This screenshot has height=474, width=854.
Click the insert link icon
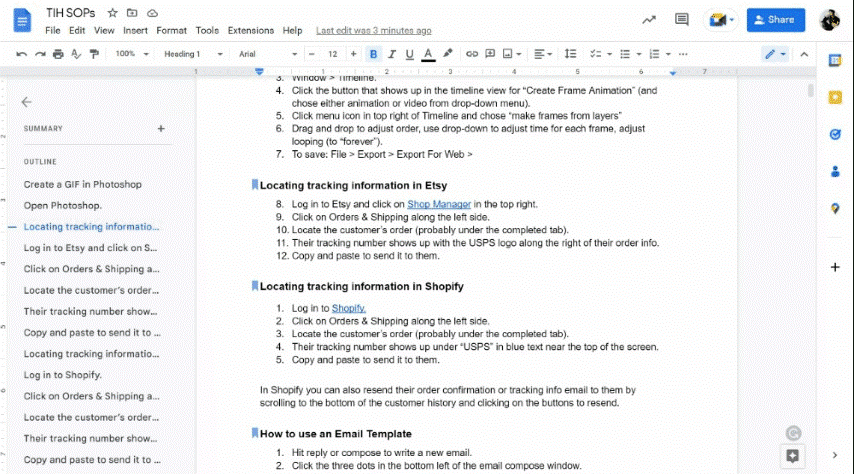point(472,54)
